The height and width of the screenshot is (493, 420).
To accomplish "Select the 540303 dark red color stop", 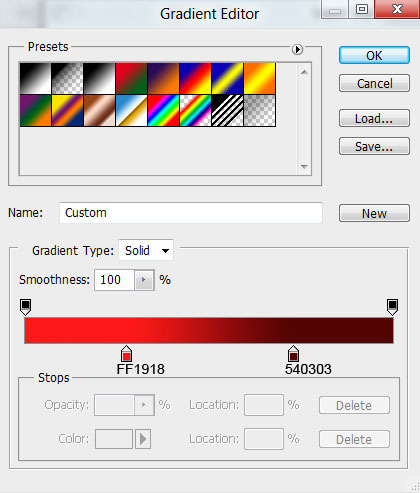I will [x=293, y=354].
